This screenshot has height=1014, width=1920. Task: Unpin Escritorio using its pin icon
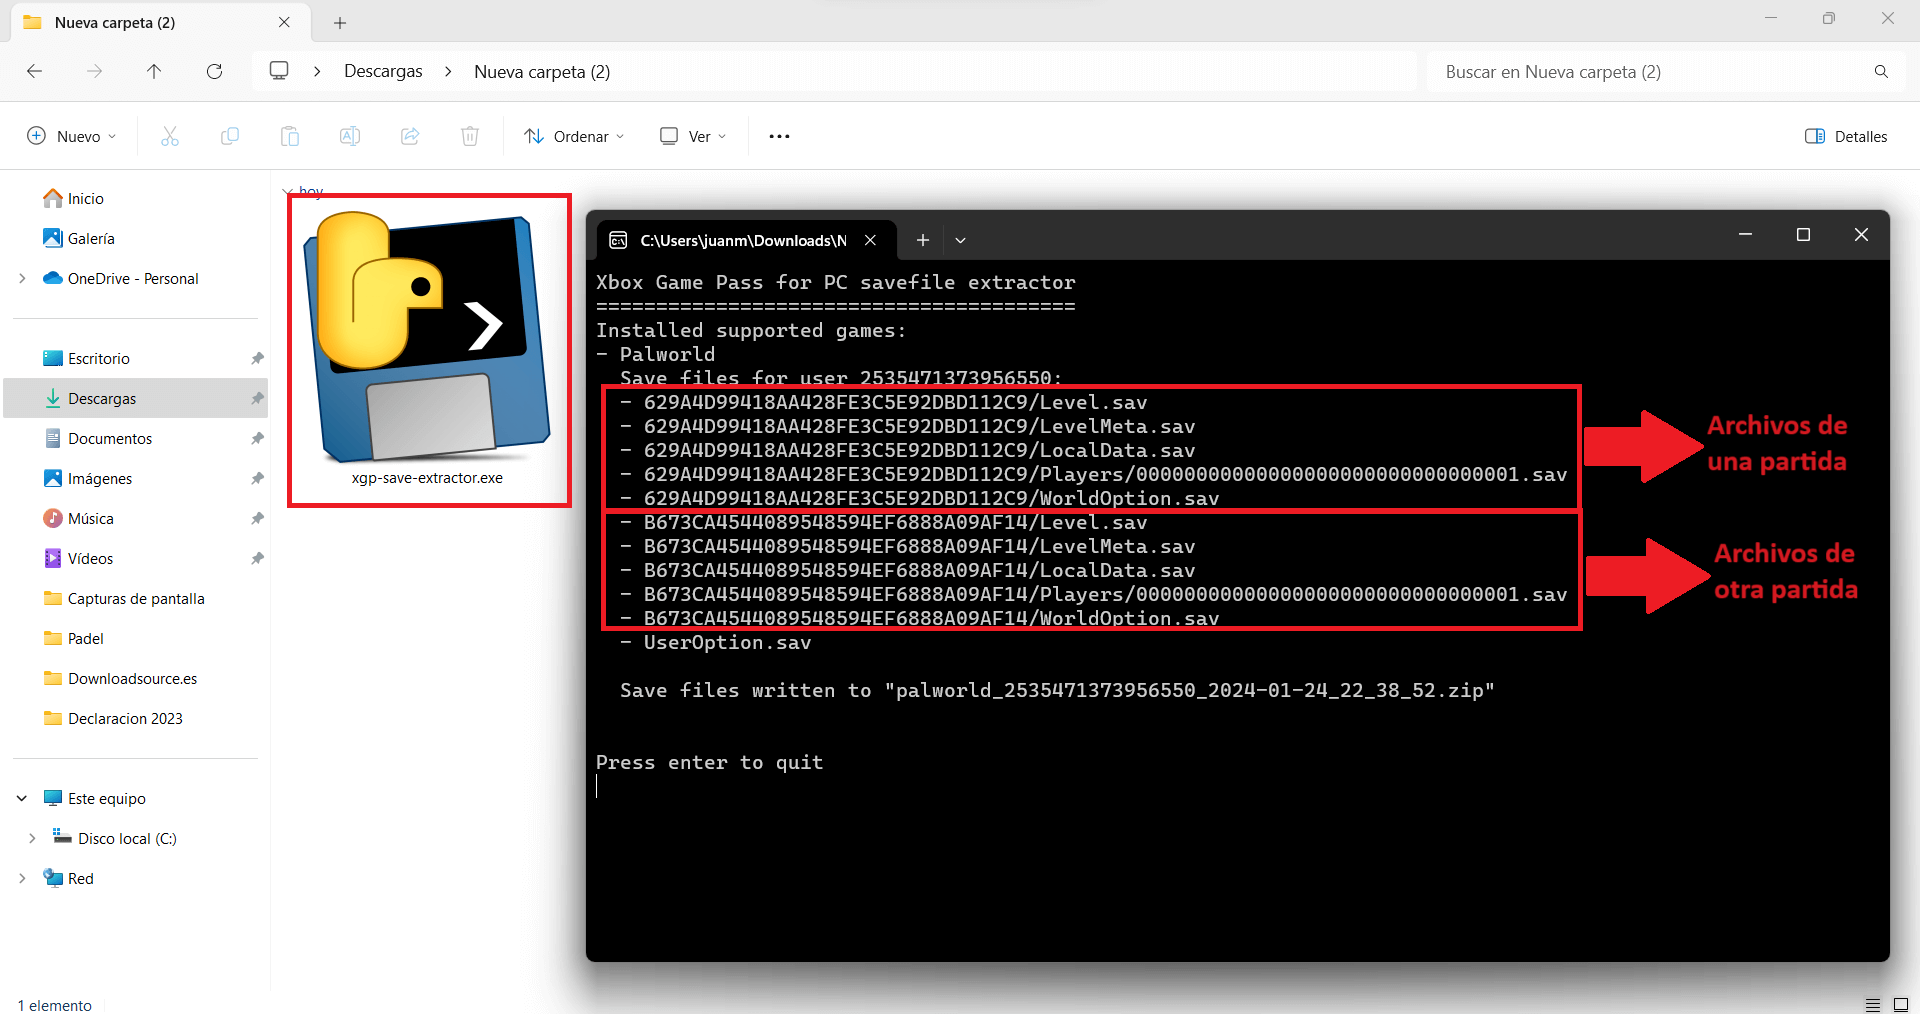(257, 358)
